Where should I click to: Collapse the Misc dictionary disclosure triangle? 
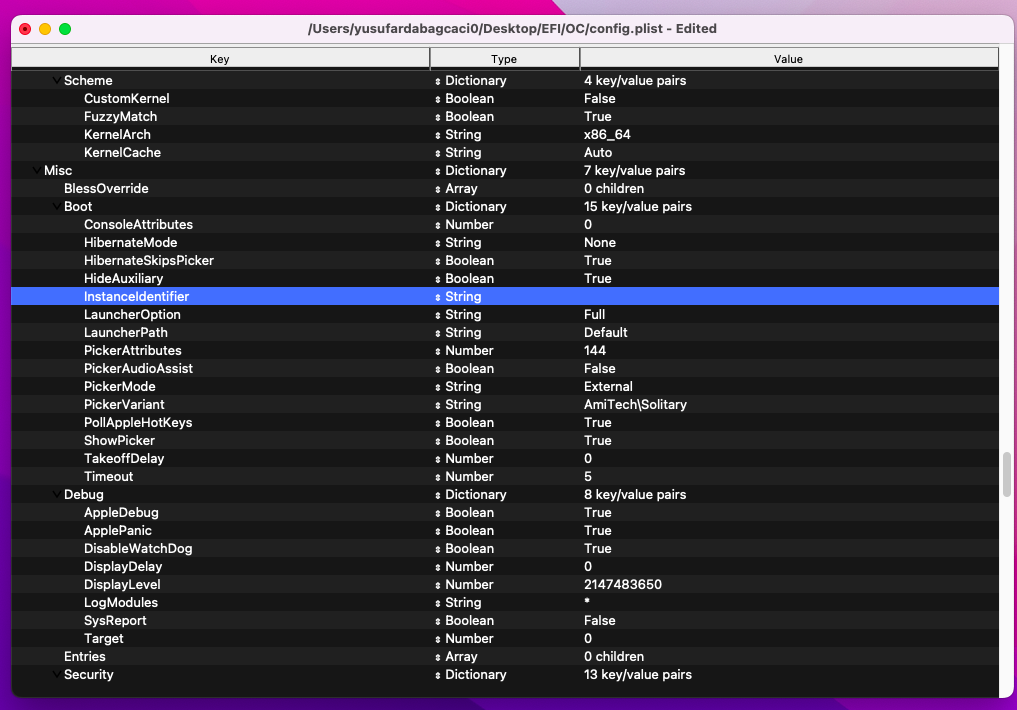[36, 171]
